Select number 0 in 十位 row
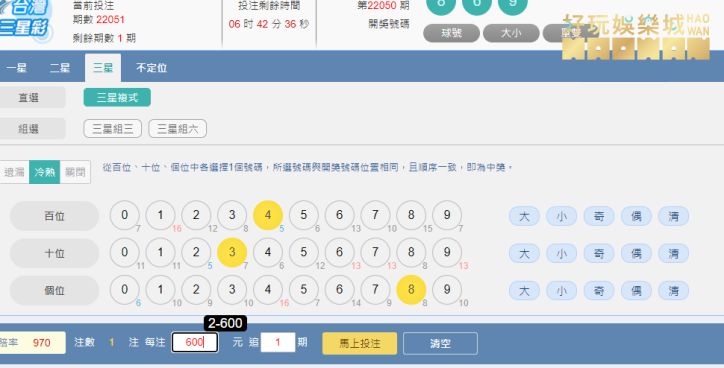The height and width of the screenshot is (368, 724). point(125,252)
